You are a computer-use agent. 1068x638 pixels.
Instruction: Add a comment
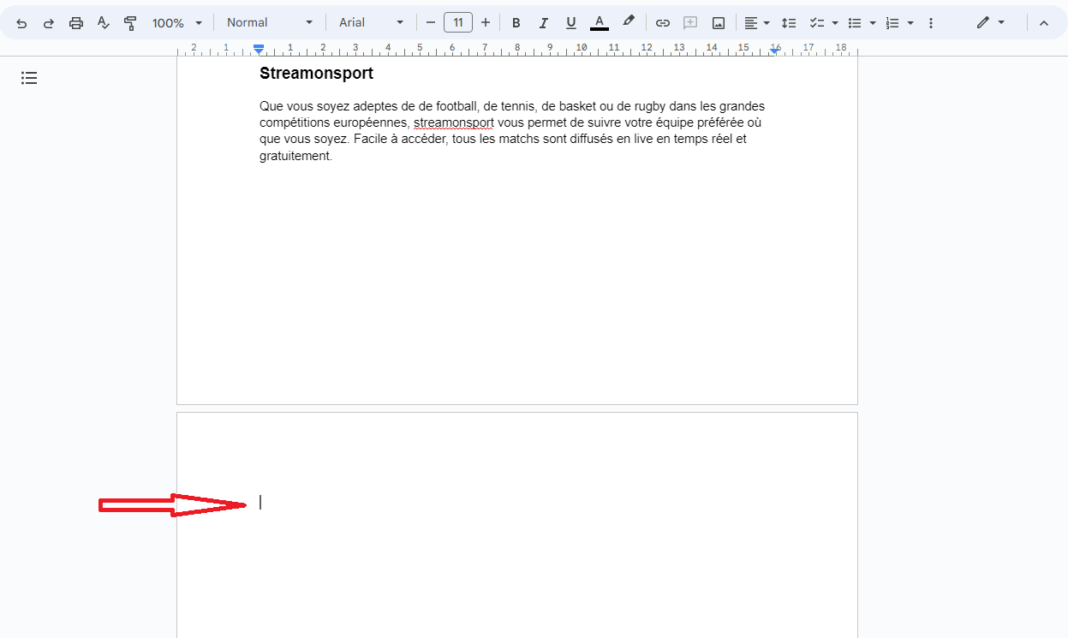point(690,22)
